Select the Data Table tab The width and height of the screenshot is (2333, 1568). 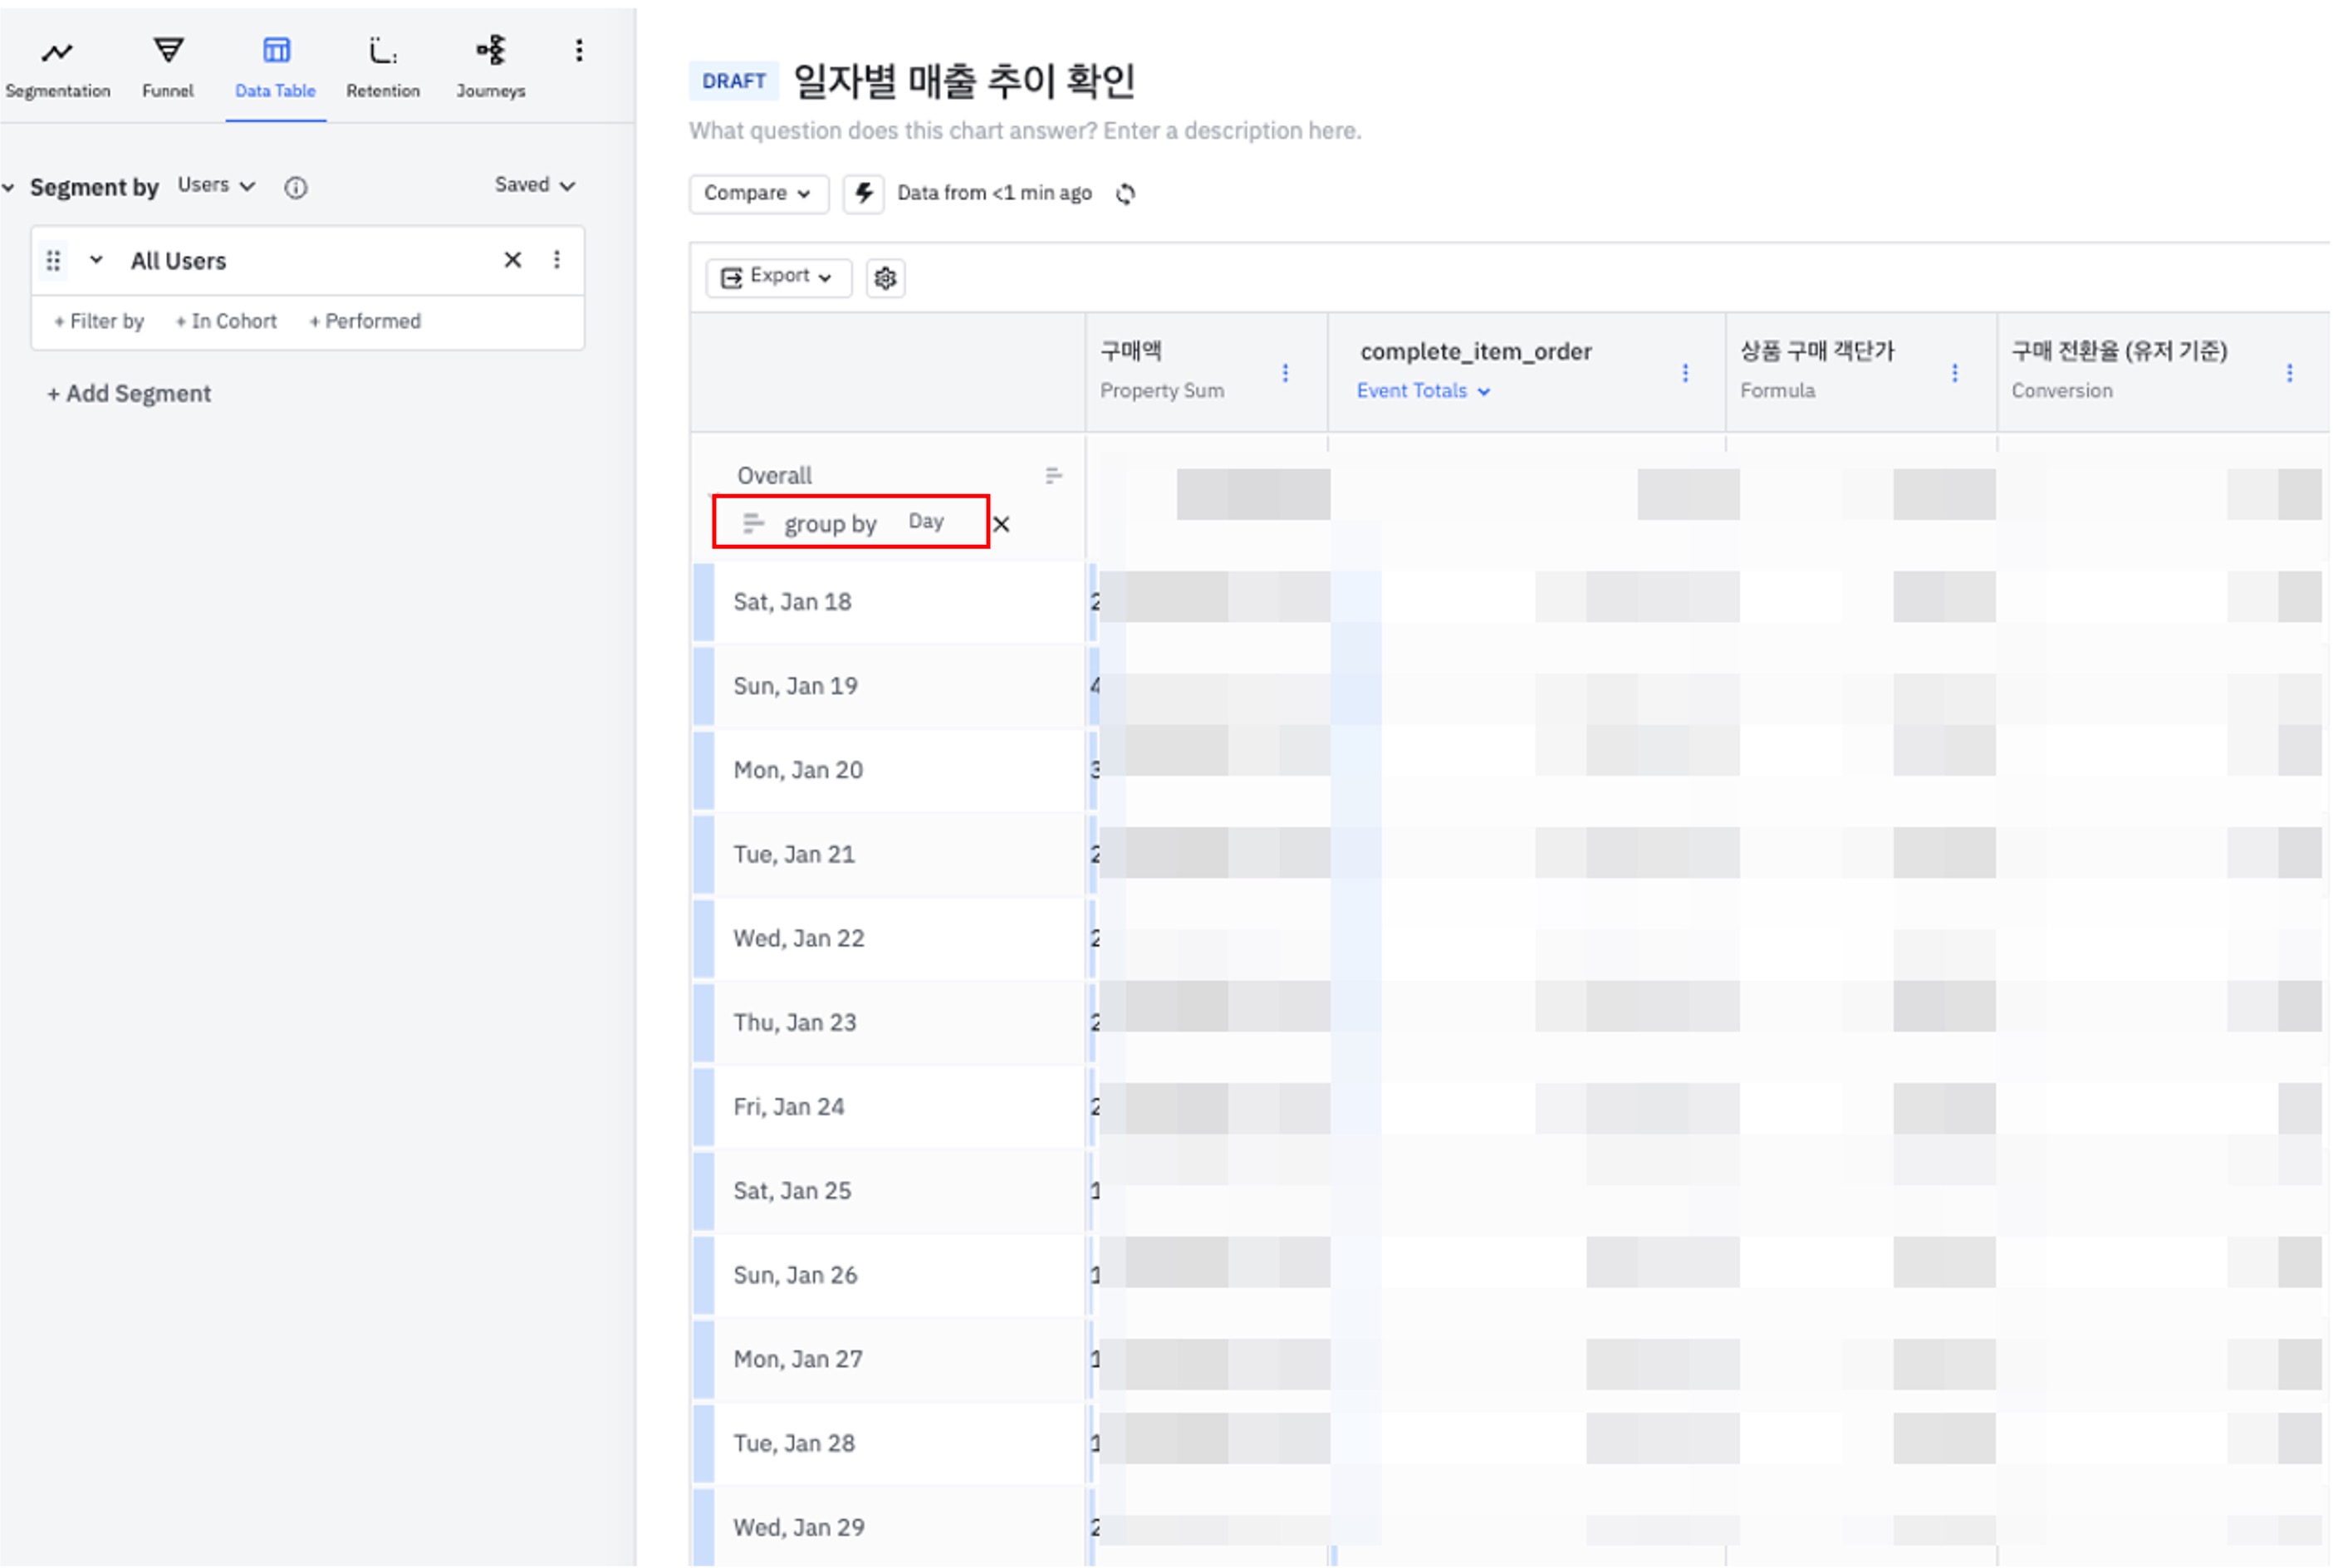[x=275, y=68]
